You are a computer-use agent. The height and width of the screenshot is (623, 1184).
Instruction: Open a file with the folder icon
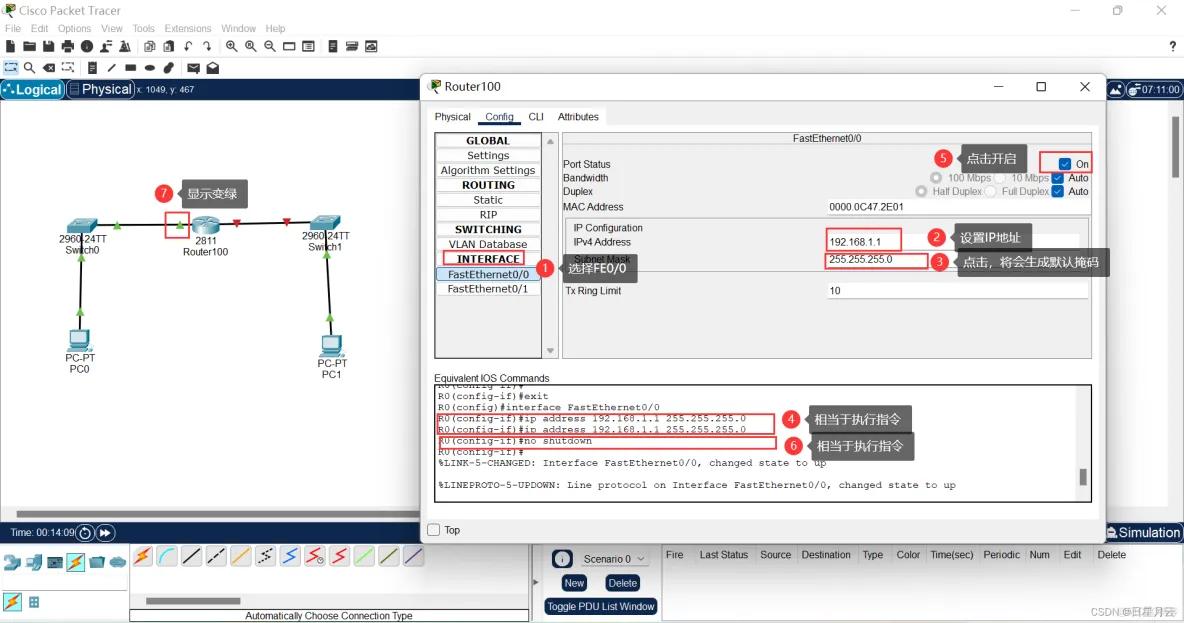[29, 47]
